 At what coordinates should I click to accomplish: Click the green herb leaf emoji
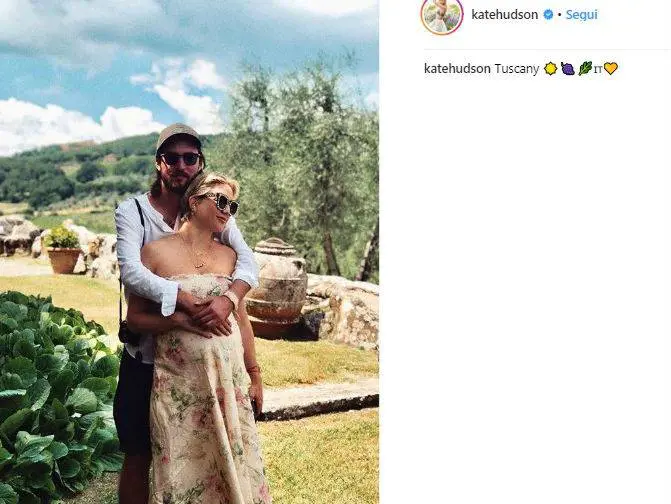coord(585,68)
